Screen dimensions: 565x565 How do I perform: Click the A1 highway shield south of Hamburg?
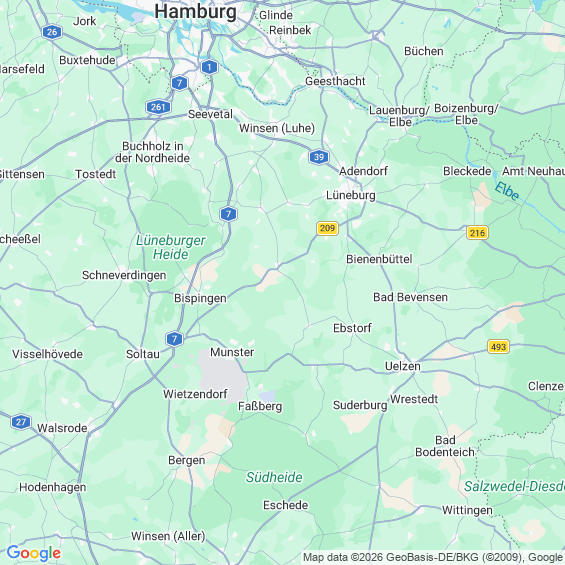point(209,67)
